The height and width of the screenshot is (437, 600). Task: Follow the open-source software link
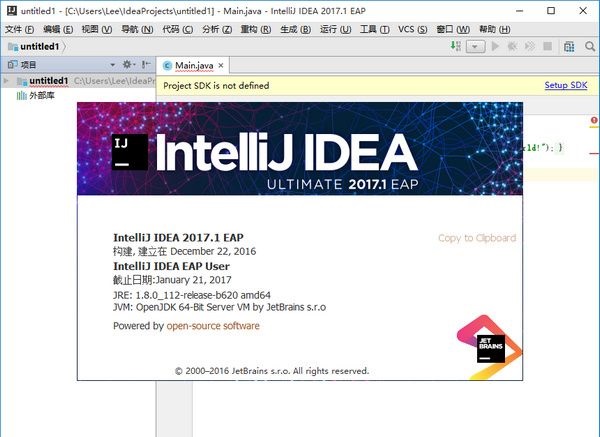click(x=213, y=326)
